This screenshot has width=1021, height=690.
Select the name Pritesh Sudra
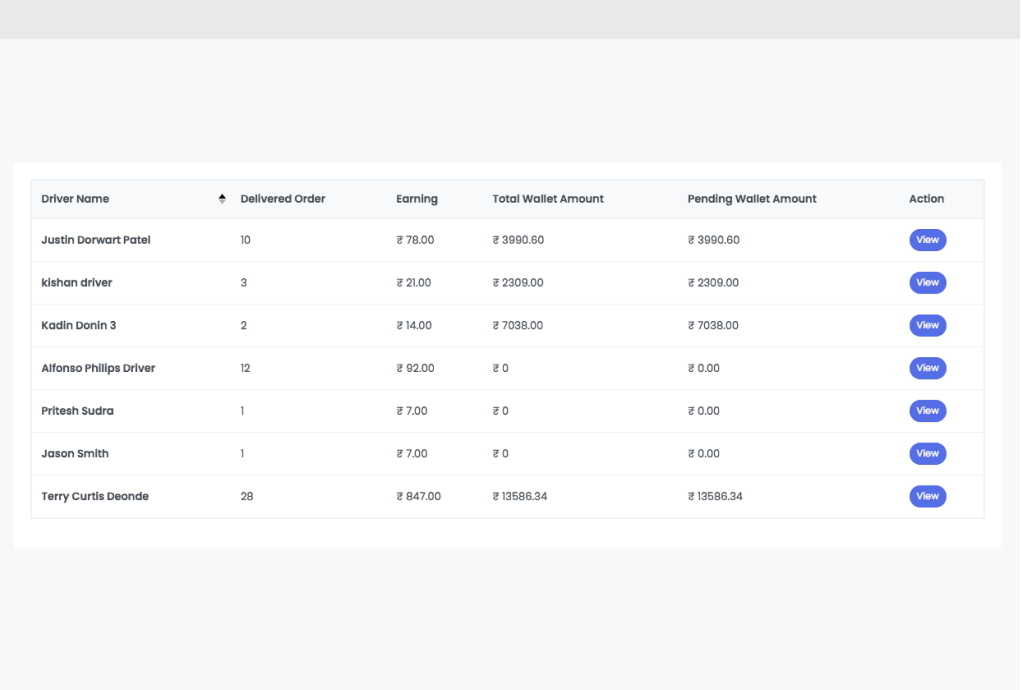click(x=77, y=411)
